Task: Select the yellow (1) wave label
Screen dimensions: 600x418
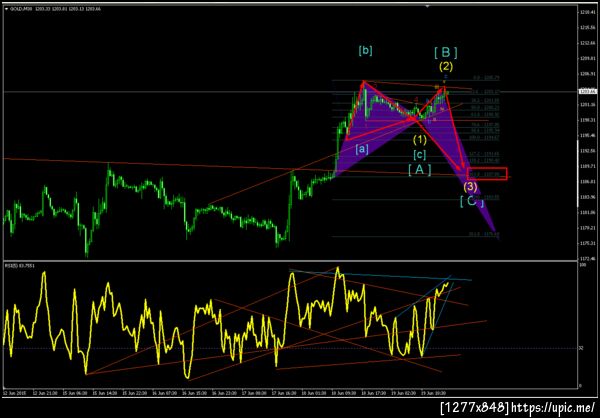Action: click(419, 140)
